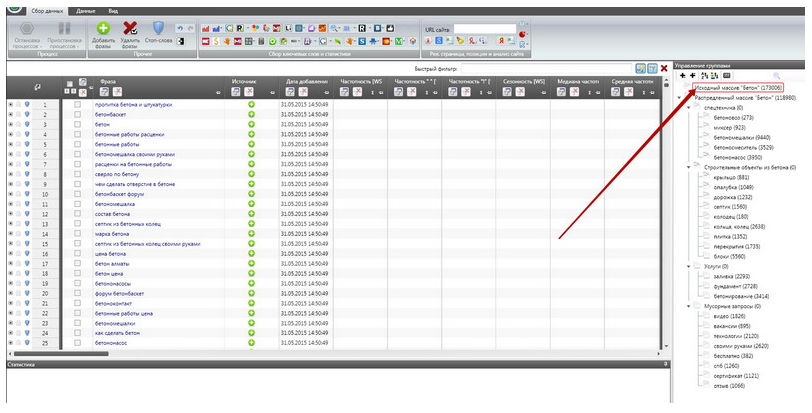This screenshot has height=413, width=812.
Task: Open the "бетономешалки (9440)" group
Action: (740, 137)
